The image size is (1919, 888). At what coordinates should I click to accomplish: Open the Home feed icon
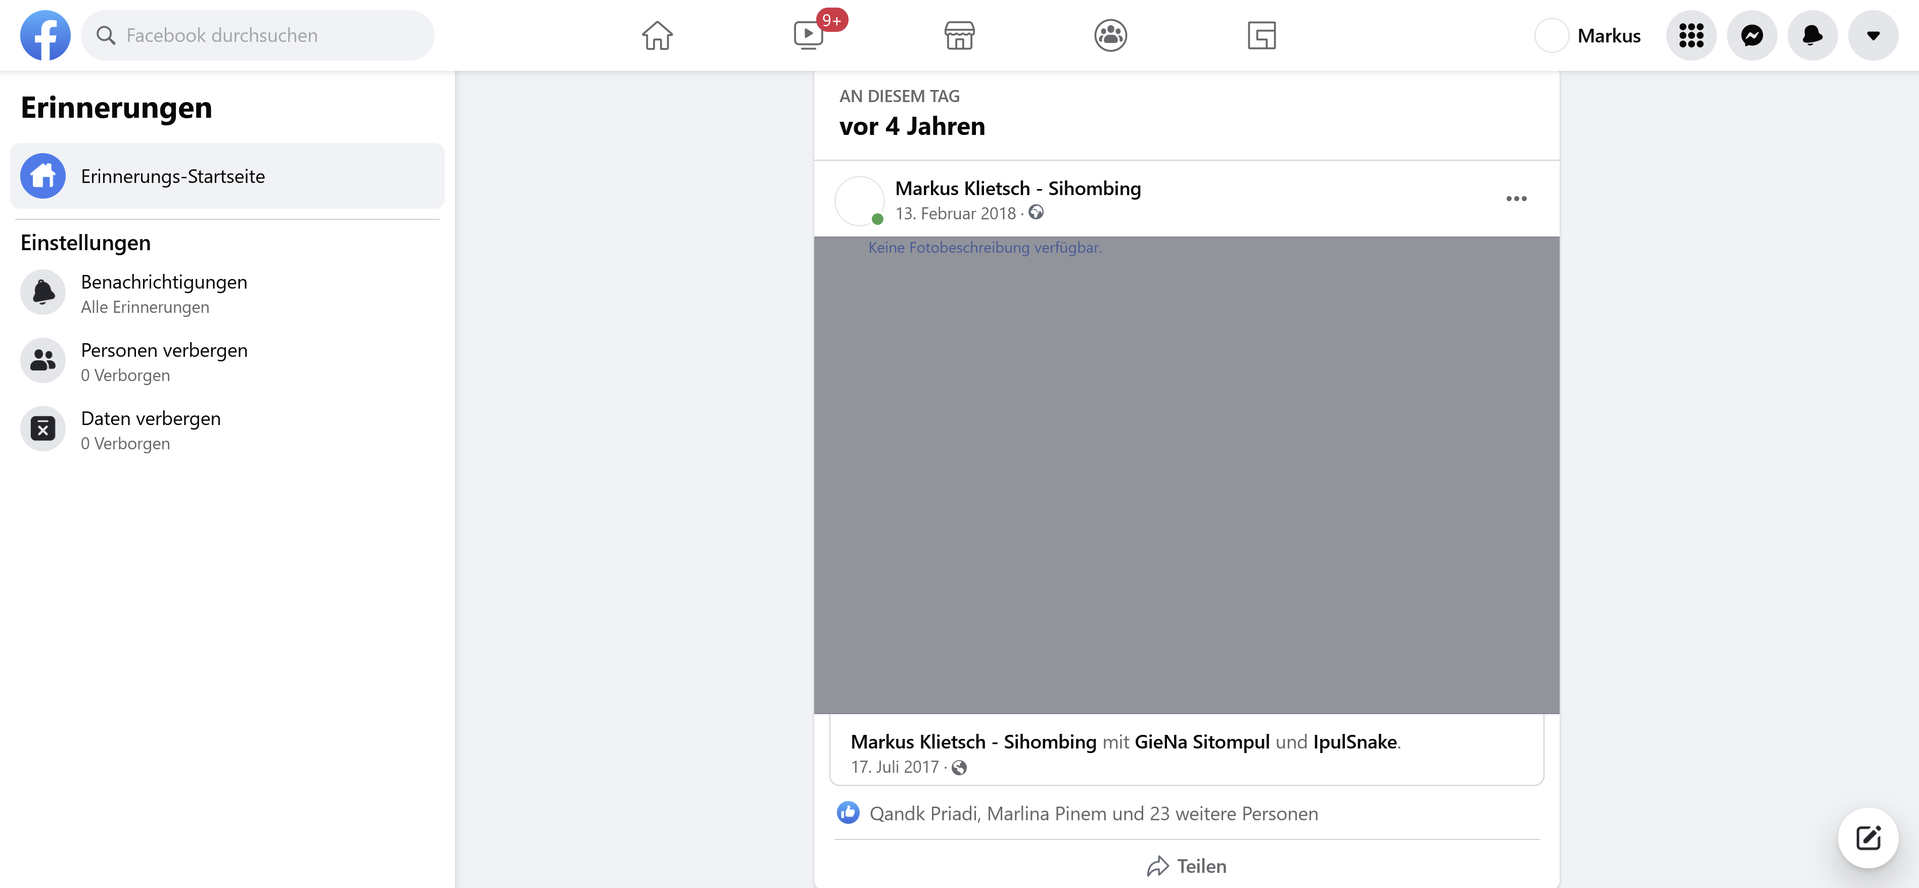[x=657, y=36]
